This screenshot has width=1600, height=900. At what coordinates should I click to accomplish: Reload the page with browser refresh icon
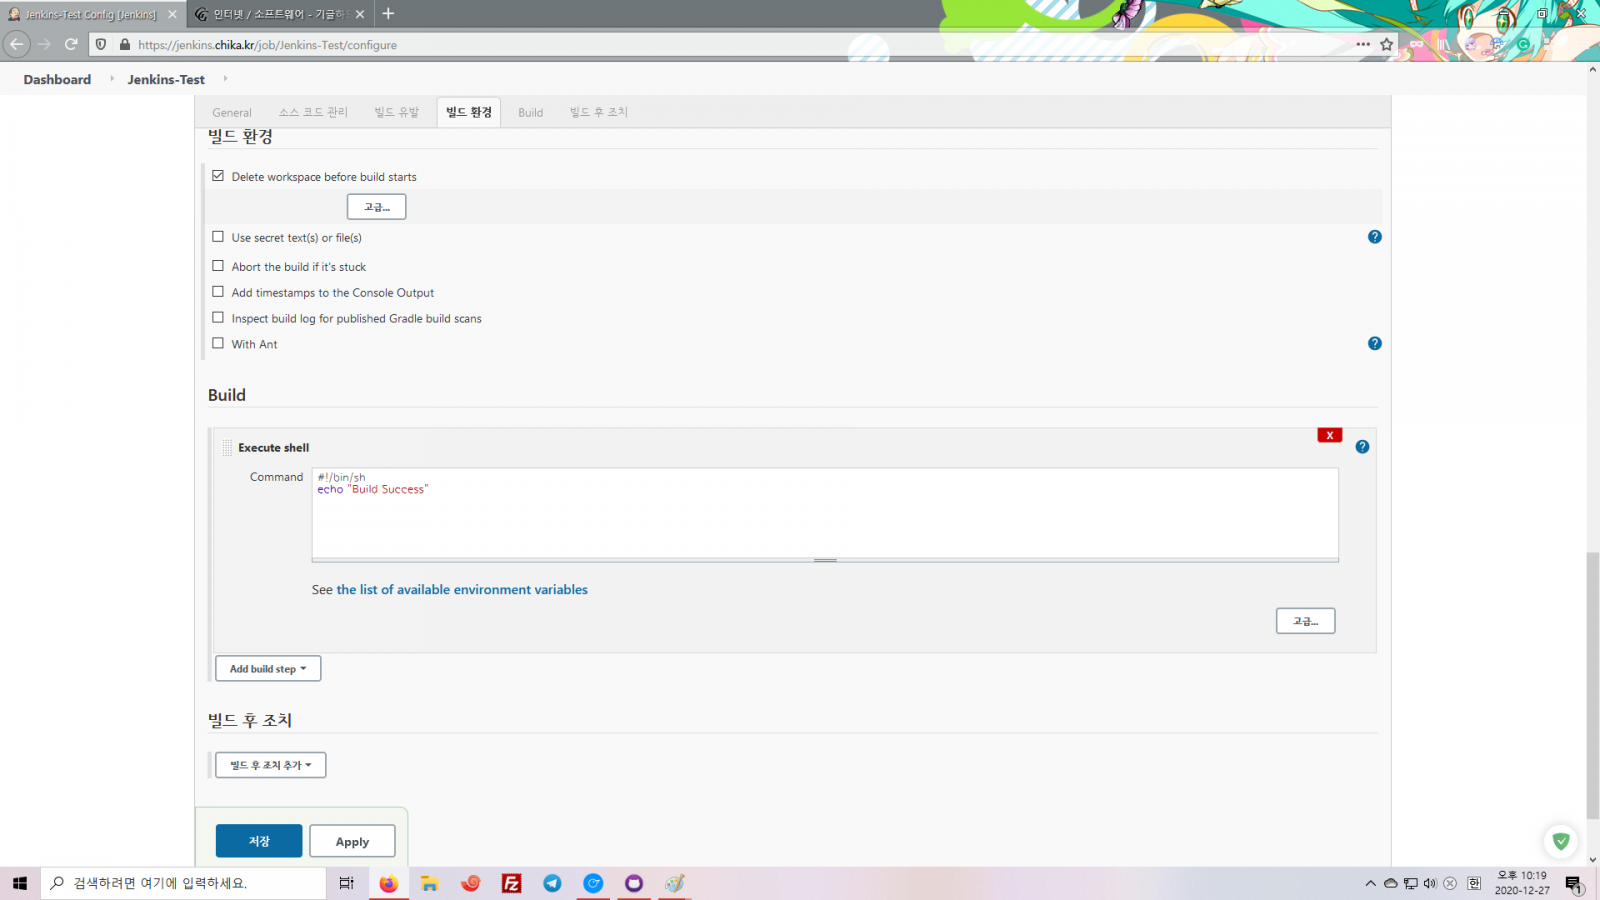coord(71,44)
